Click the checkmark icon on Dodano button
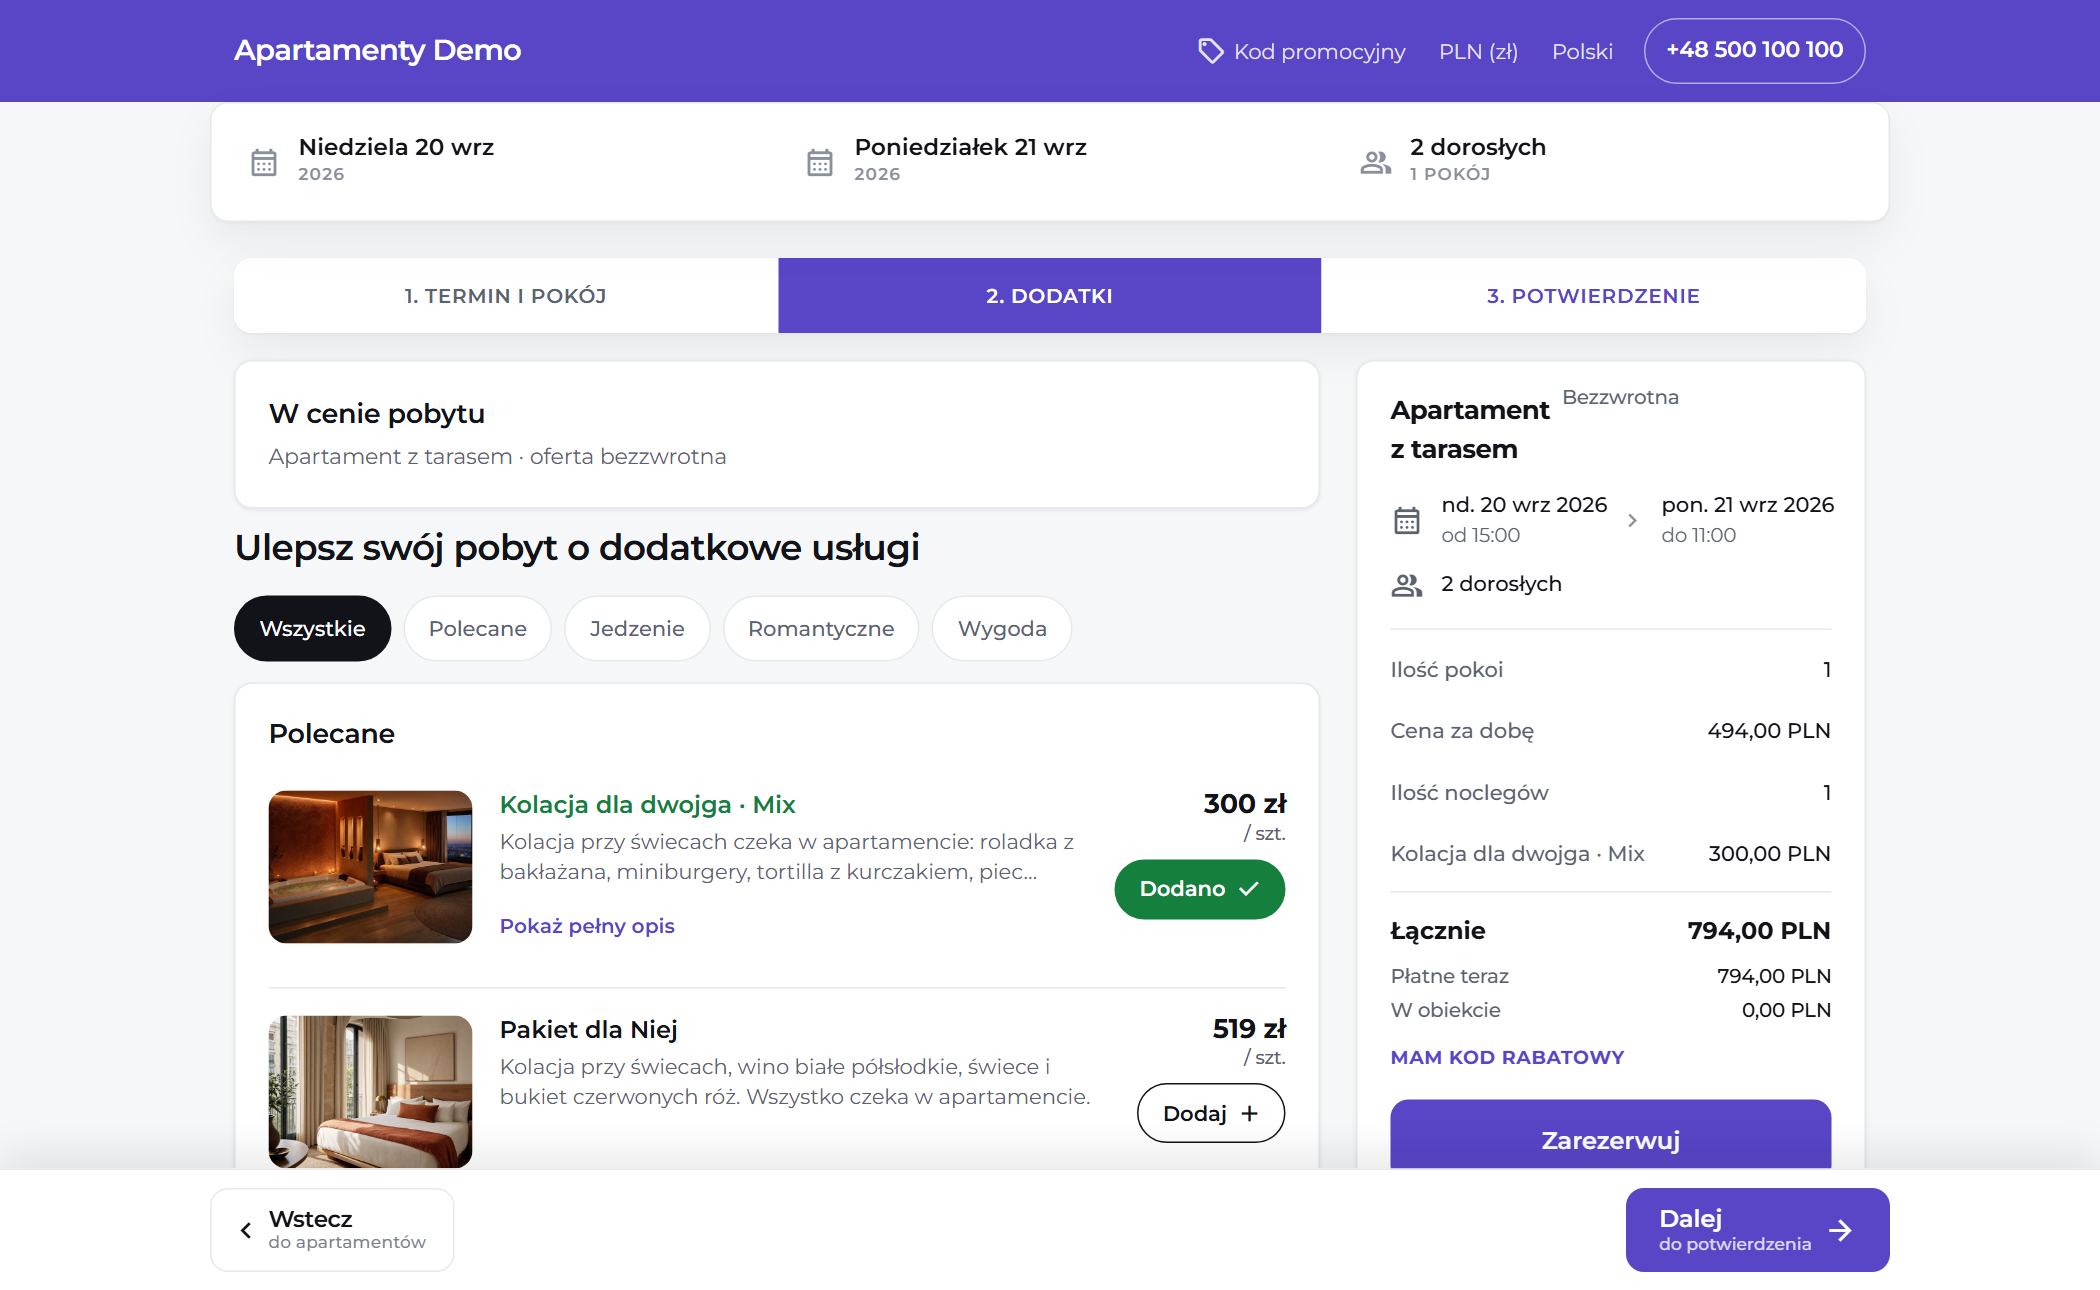 [x=1248, y=888]
